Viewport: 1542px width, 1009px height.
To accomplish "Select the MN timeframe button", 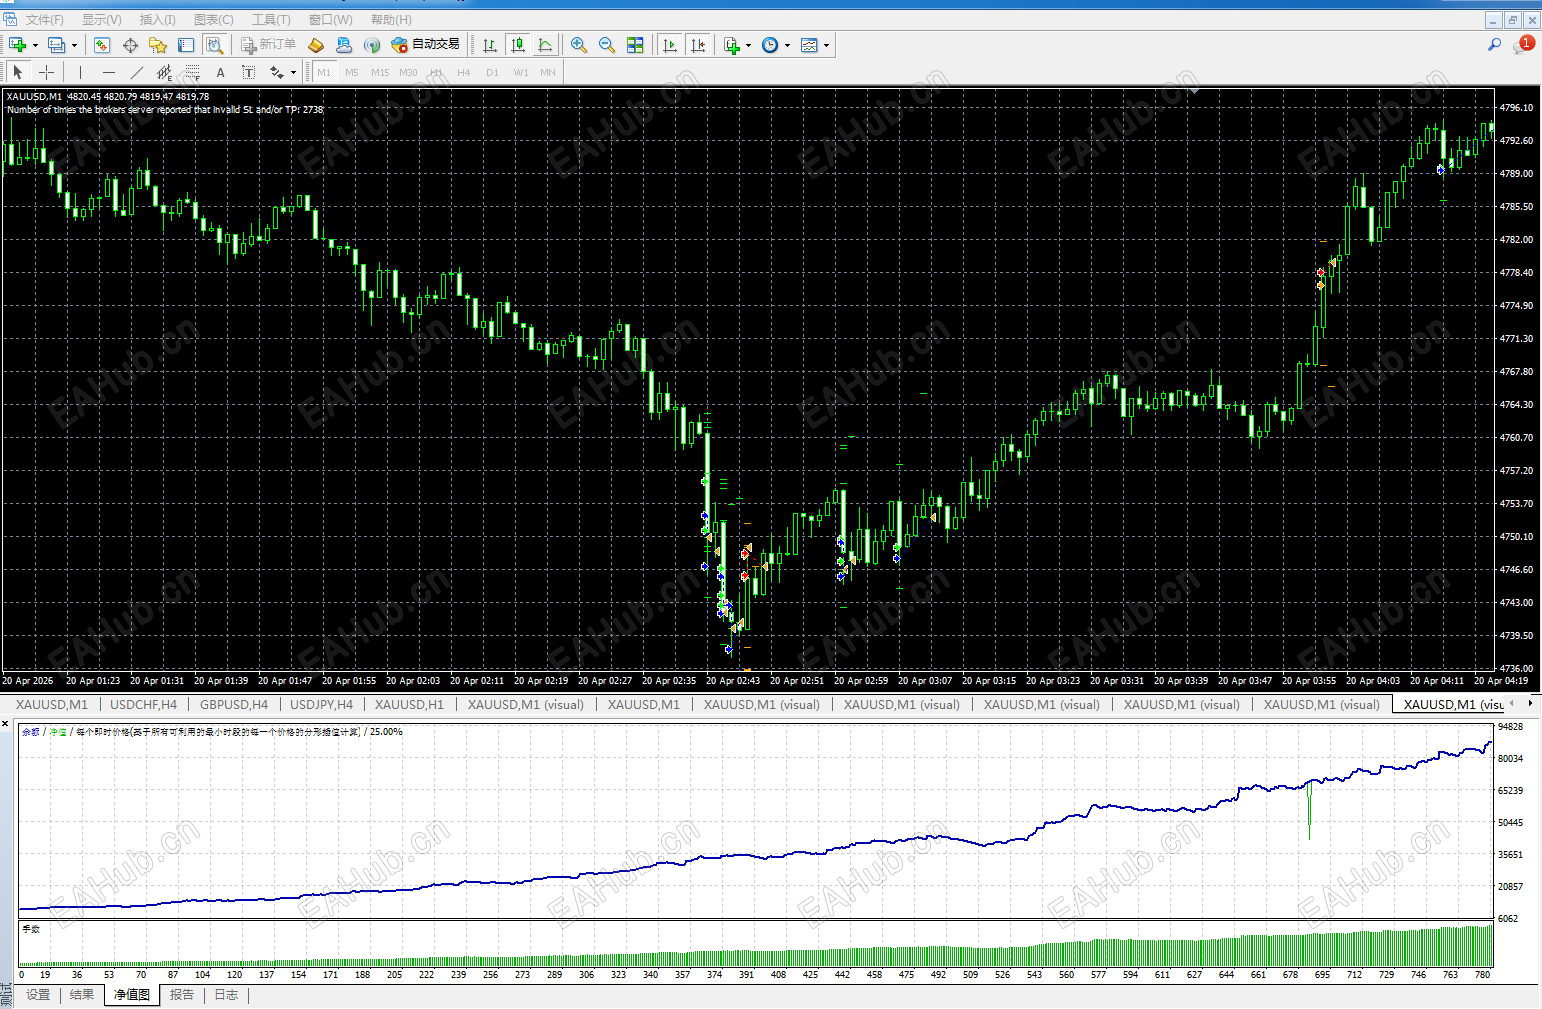I will click(548, 72).
